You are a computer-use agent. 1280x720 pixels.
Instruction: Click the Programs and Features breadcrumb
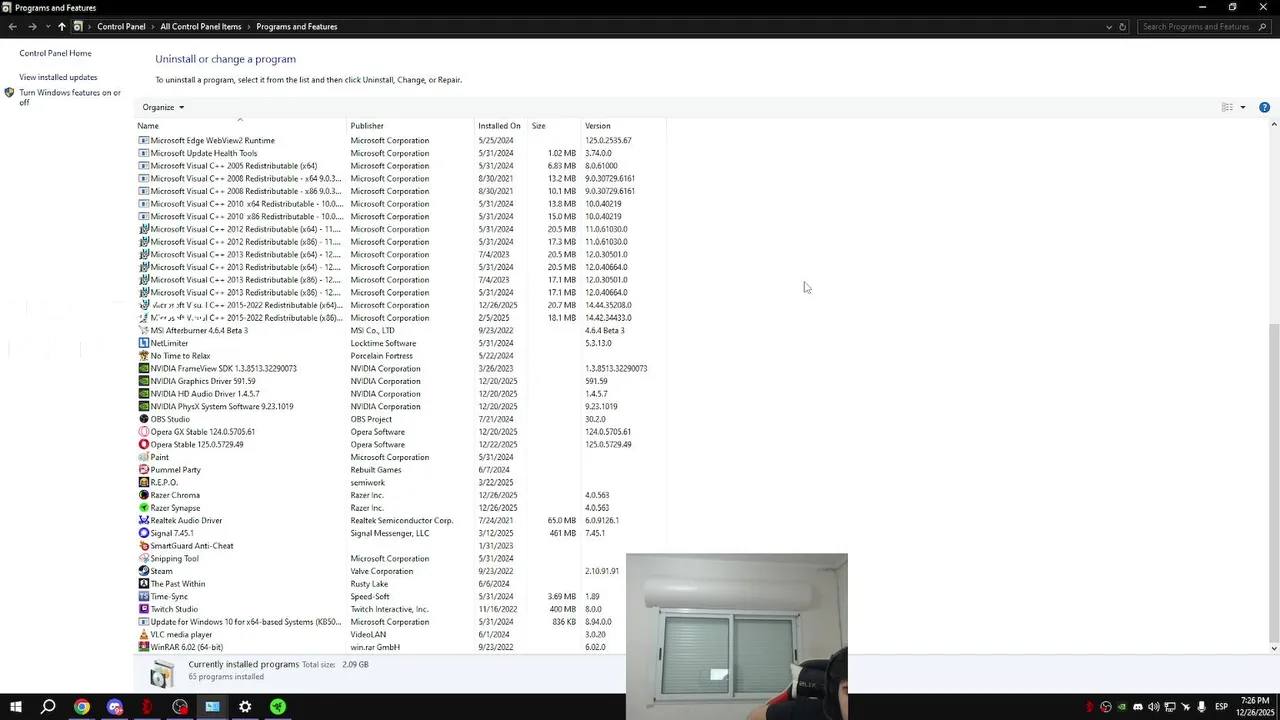297,27
